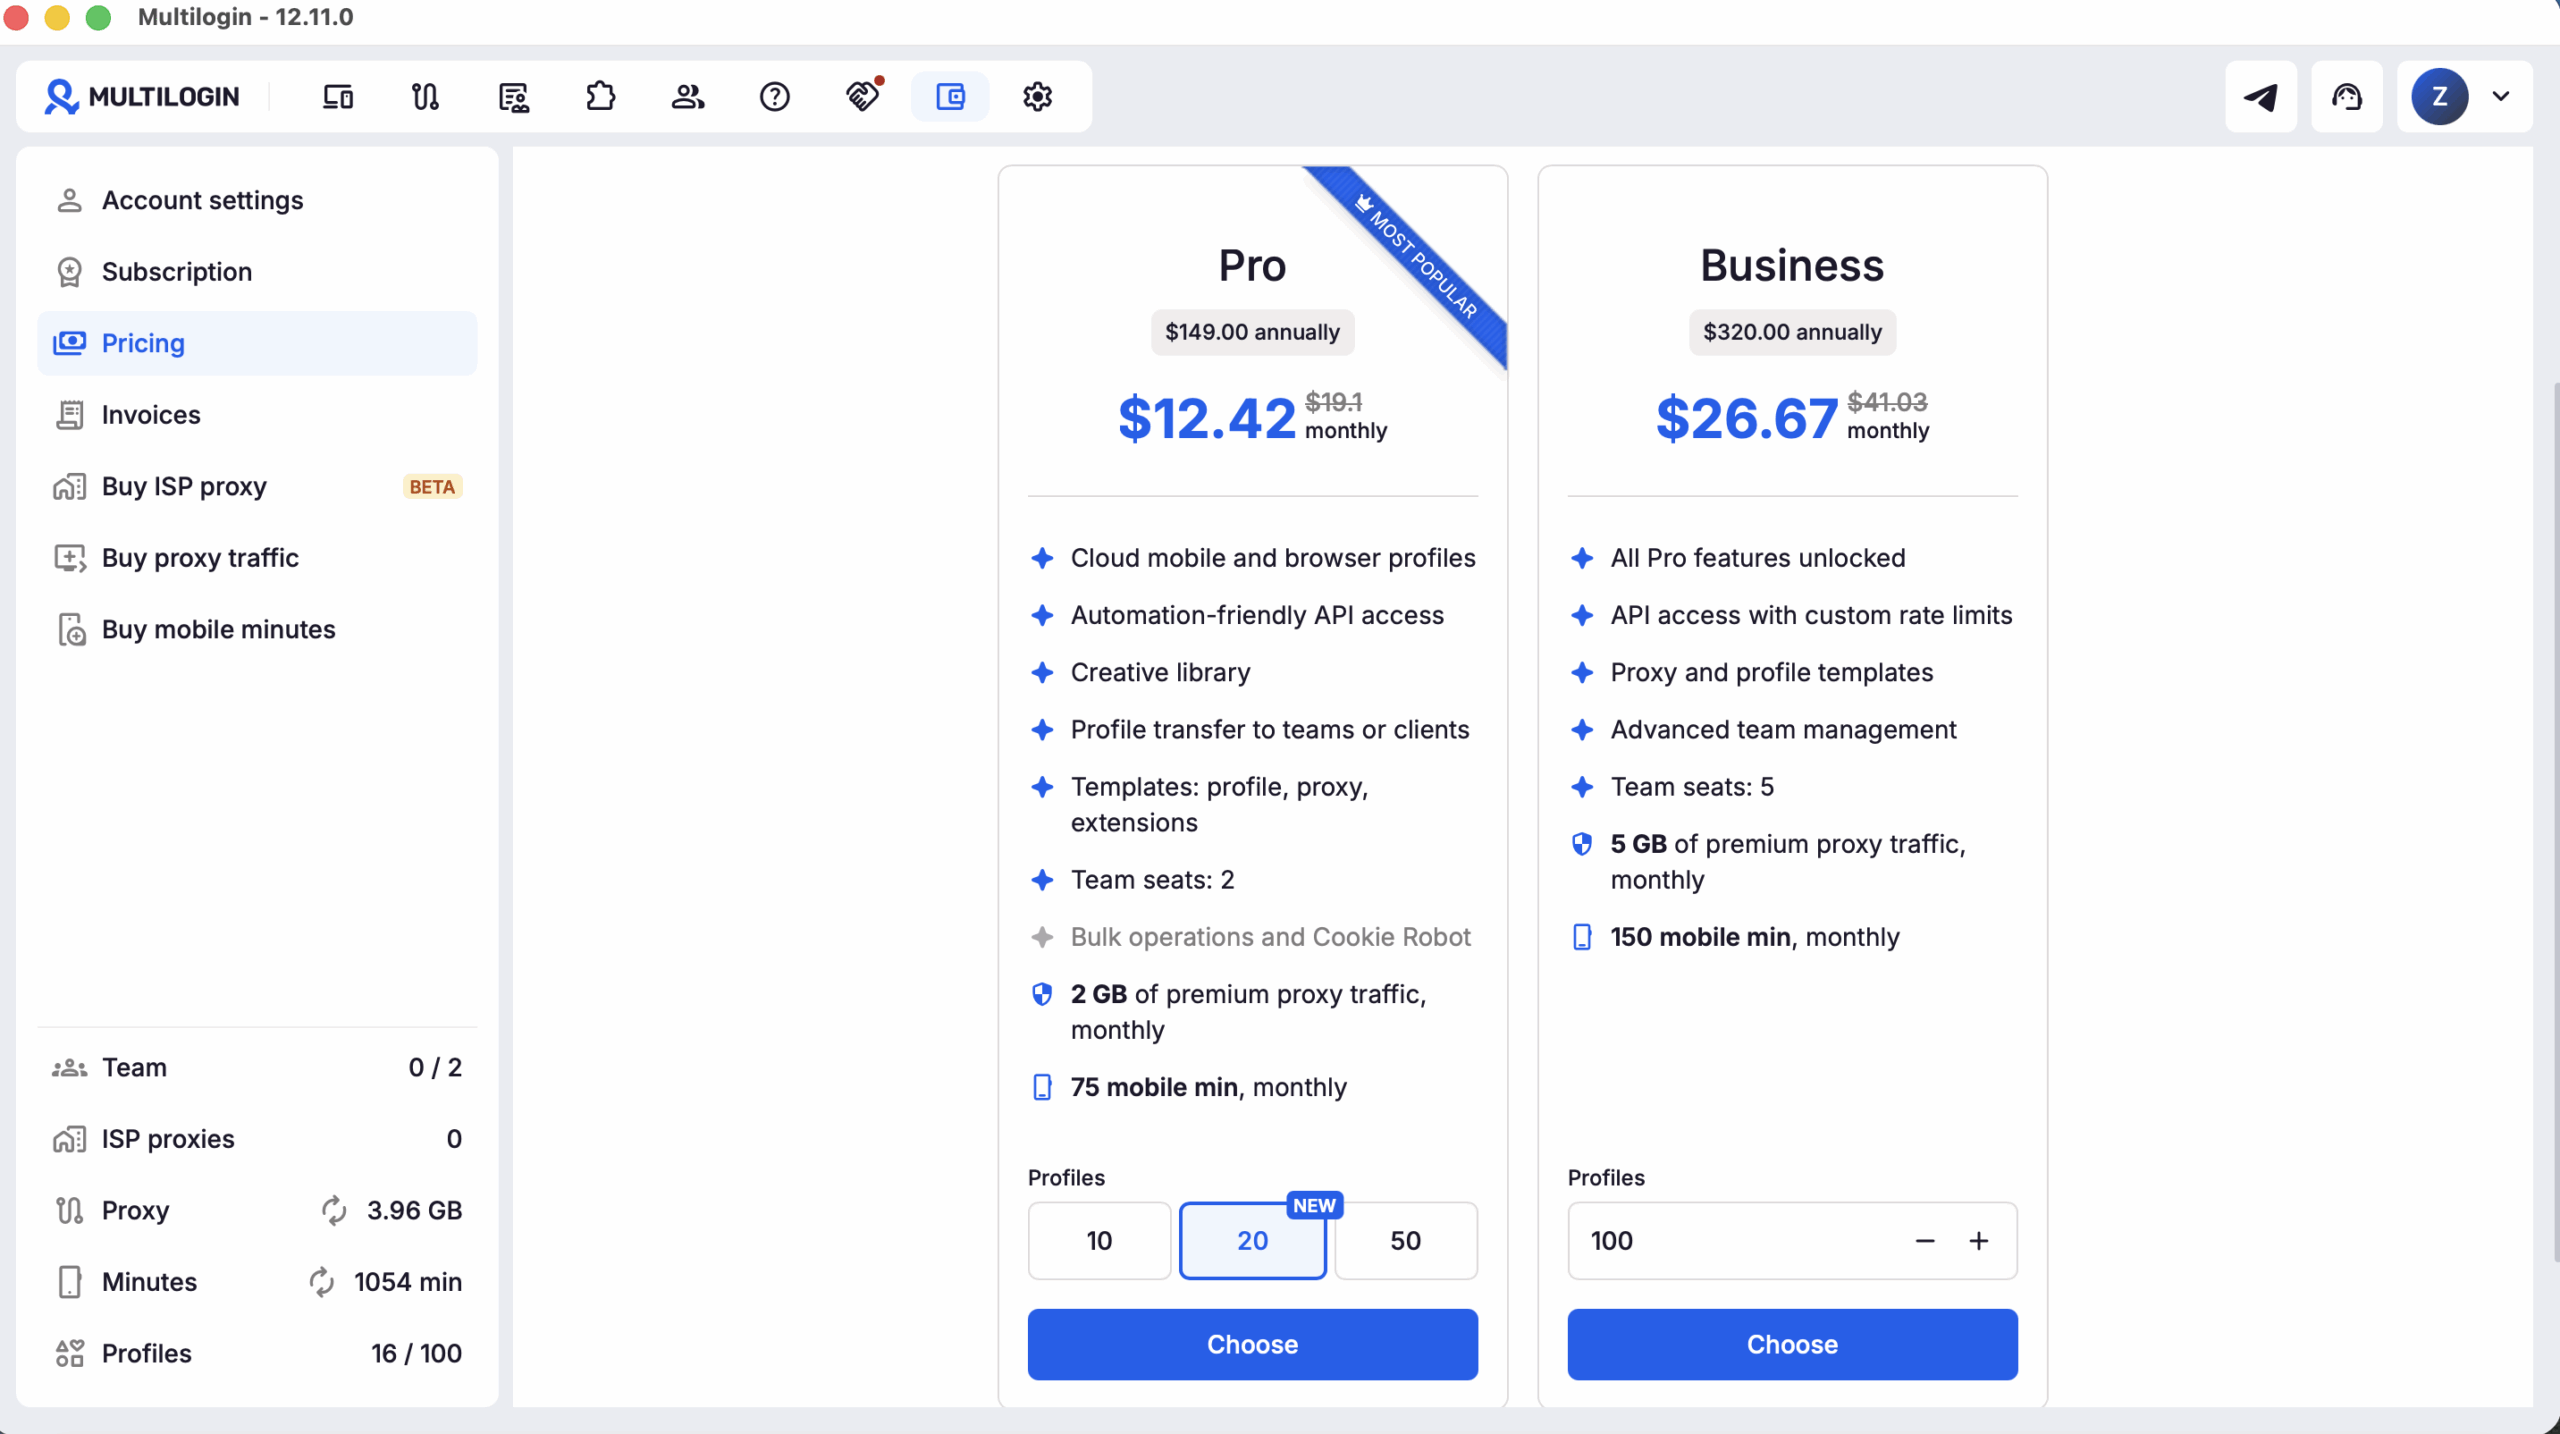The width and height of the screenshot is (2560, 1434).
Task: Click the BETA badge beside Buy ISP proxy
Action: 432,487
